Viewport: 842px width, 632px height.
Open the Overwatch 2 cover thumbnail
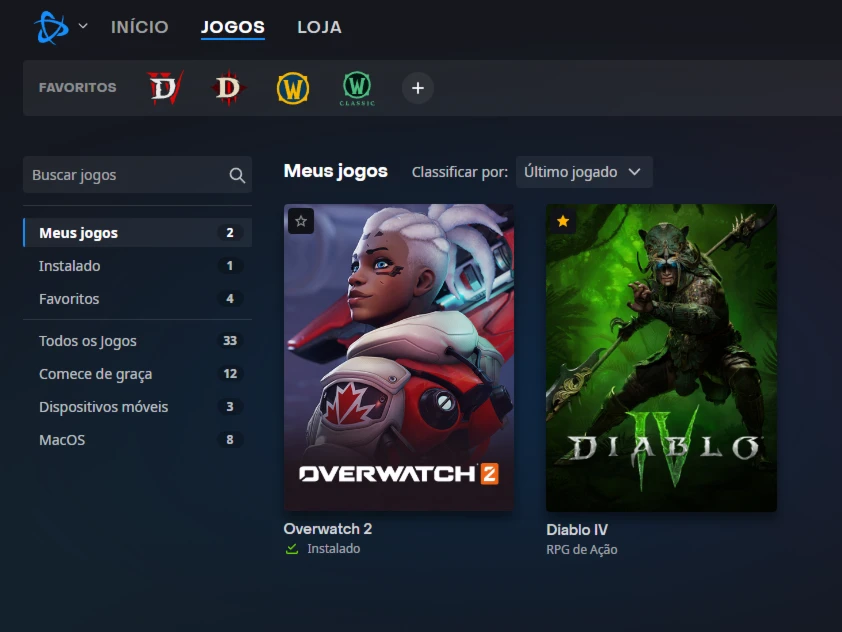(x=398, y=357)
